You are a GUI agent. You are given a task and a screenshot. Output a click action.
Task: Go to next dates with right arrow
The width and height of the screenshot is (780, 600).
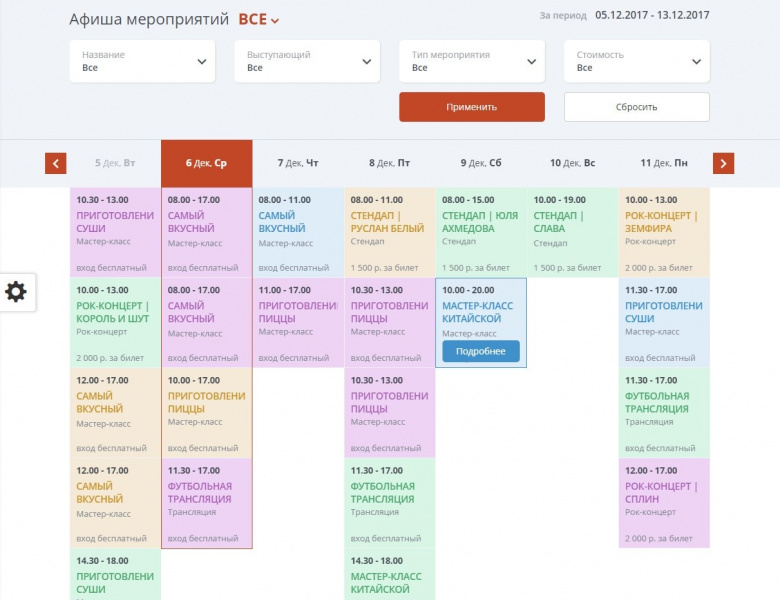(x=723, y=163)
